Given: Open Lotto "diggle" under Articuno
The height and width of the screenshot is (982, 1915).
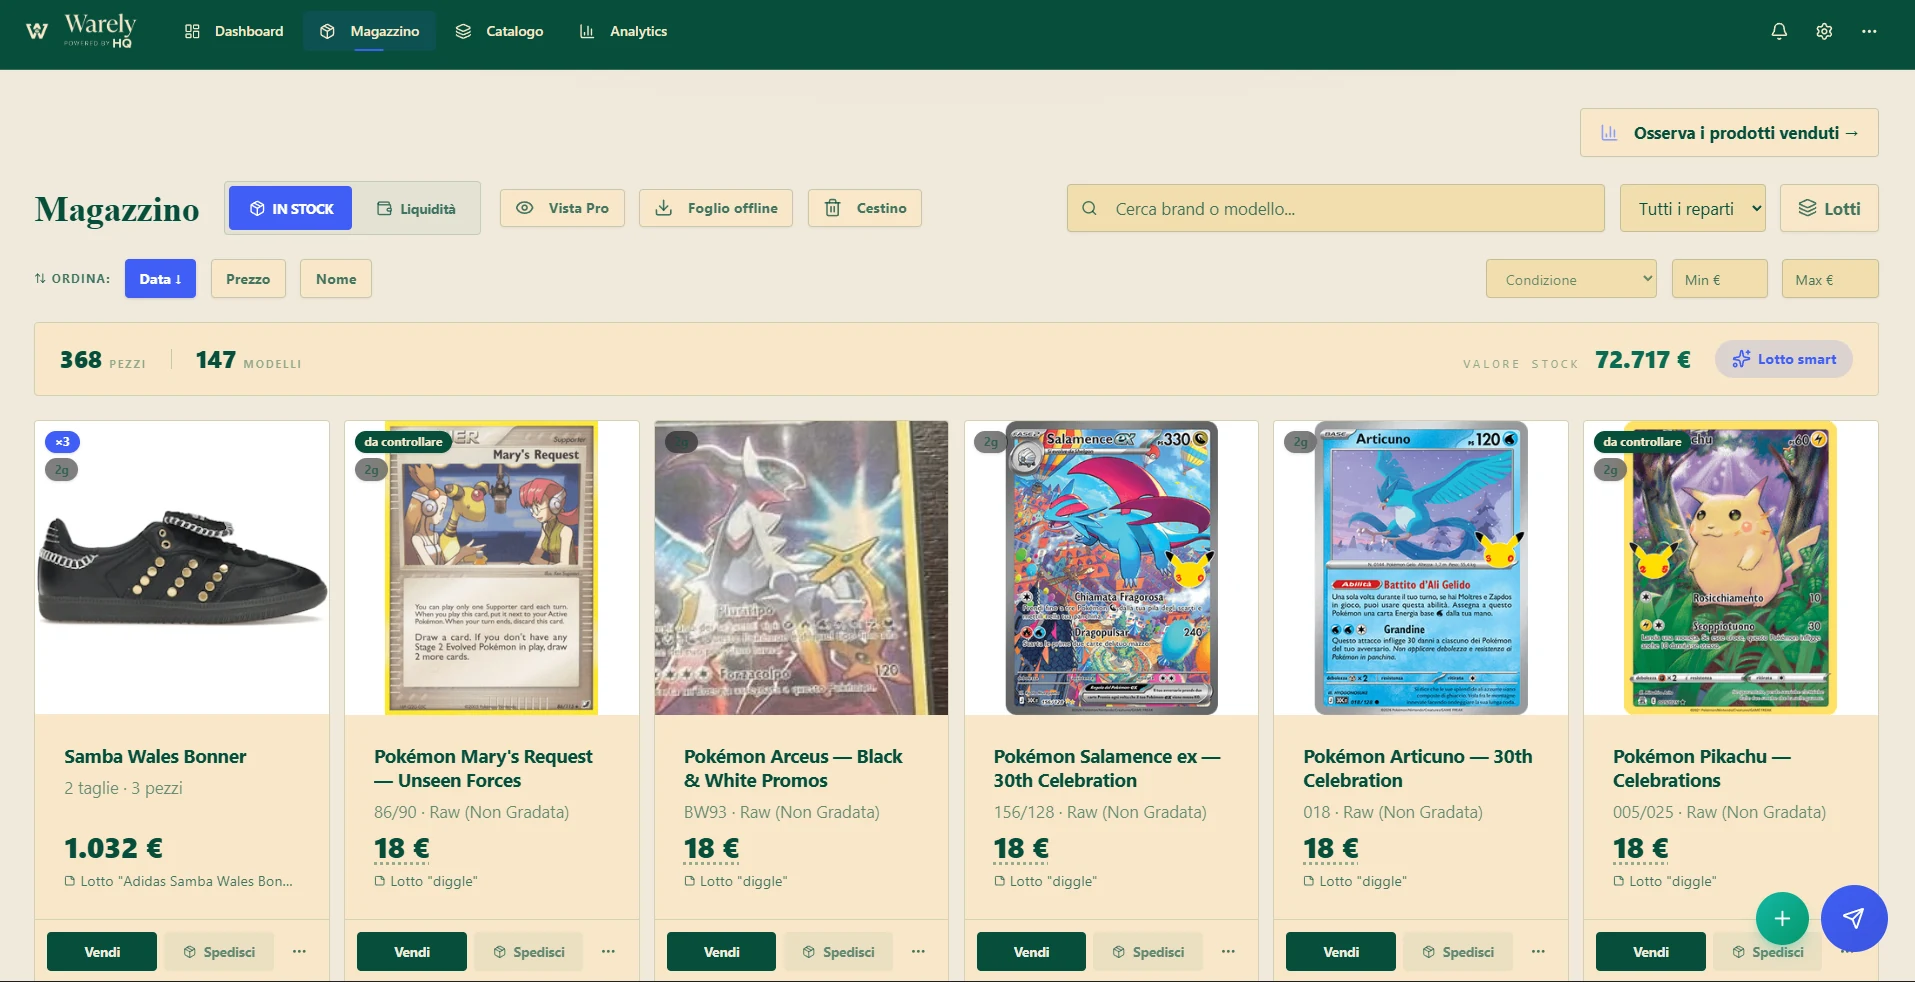Looking at the screenshot, I should (1355, 881).
